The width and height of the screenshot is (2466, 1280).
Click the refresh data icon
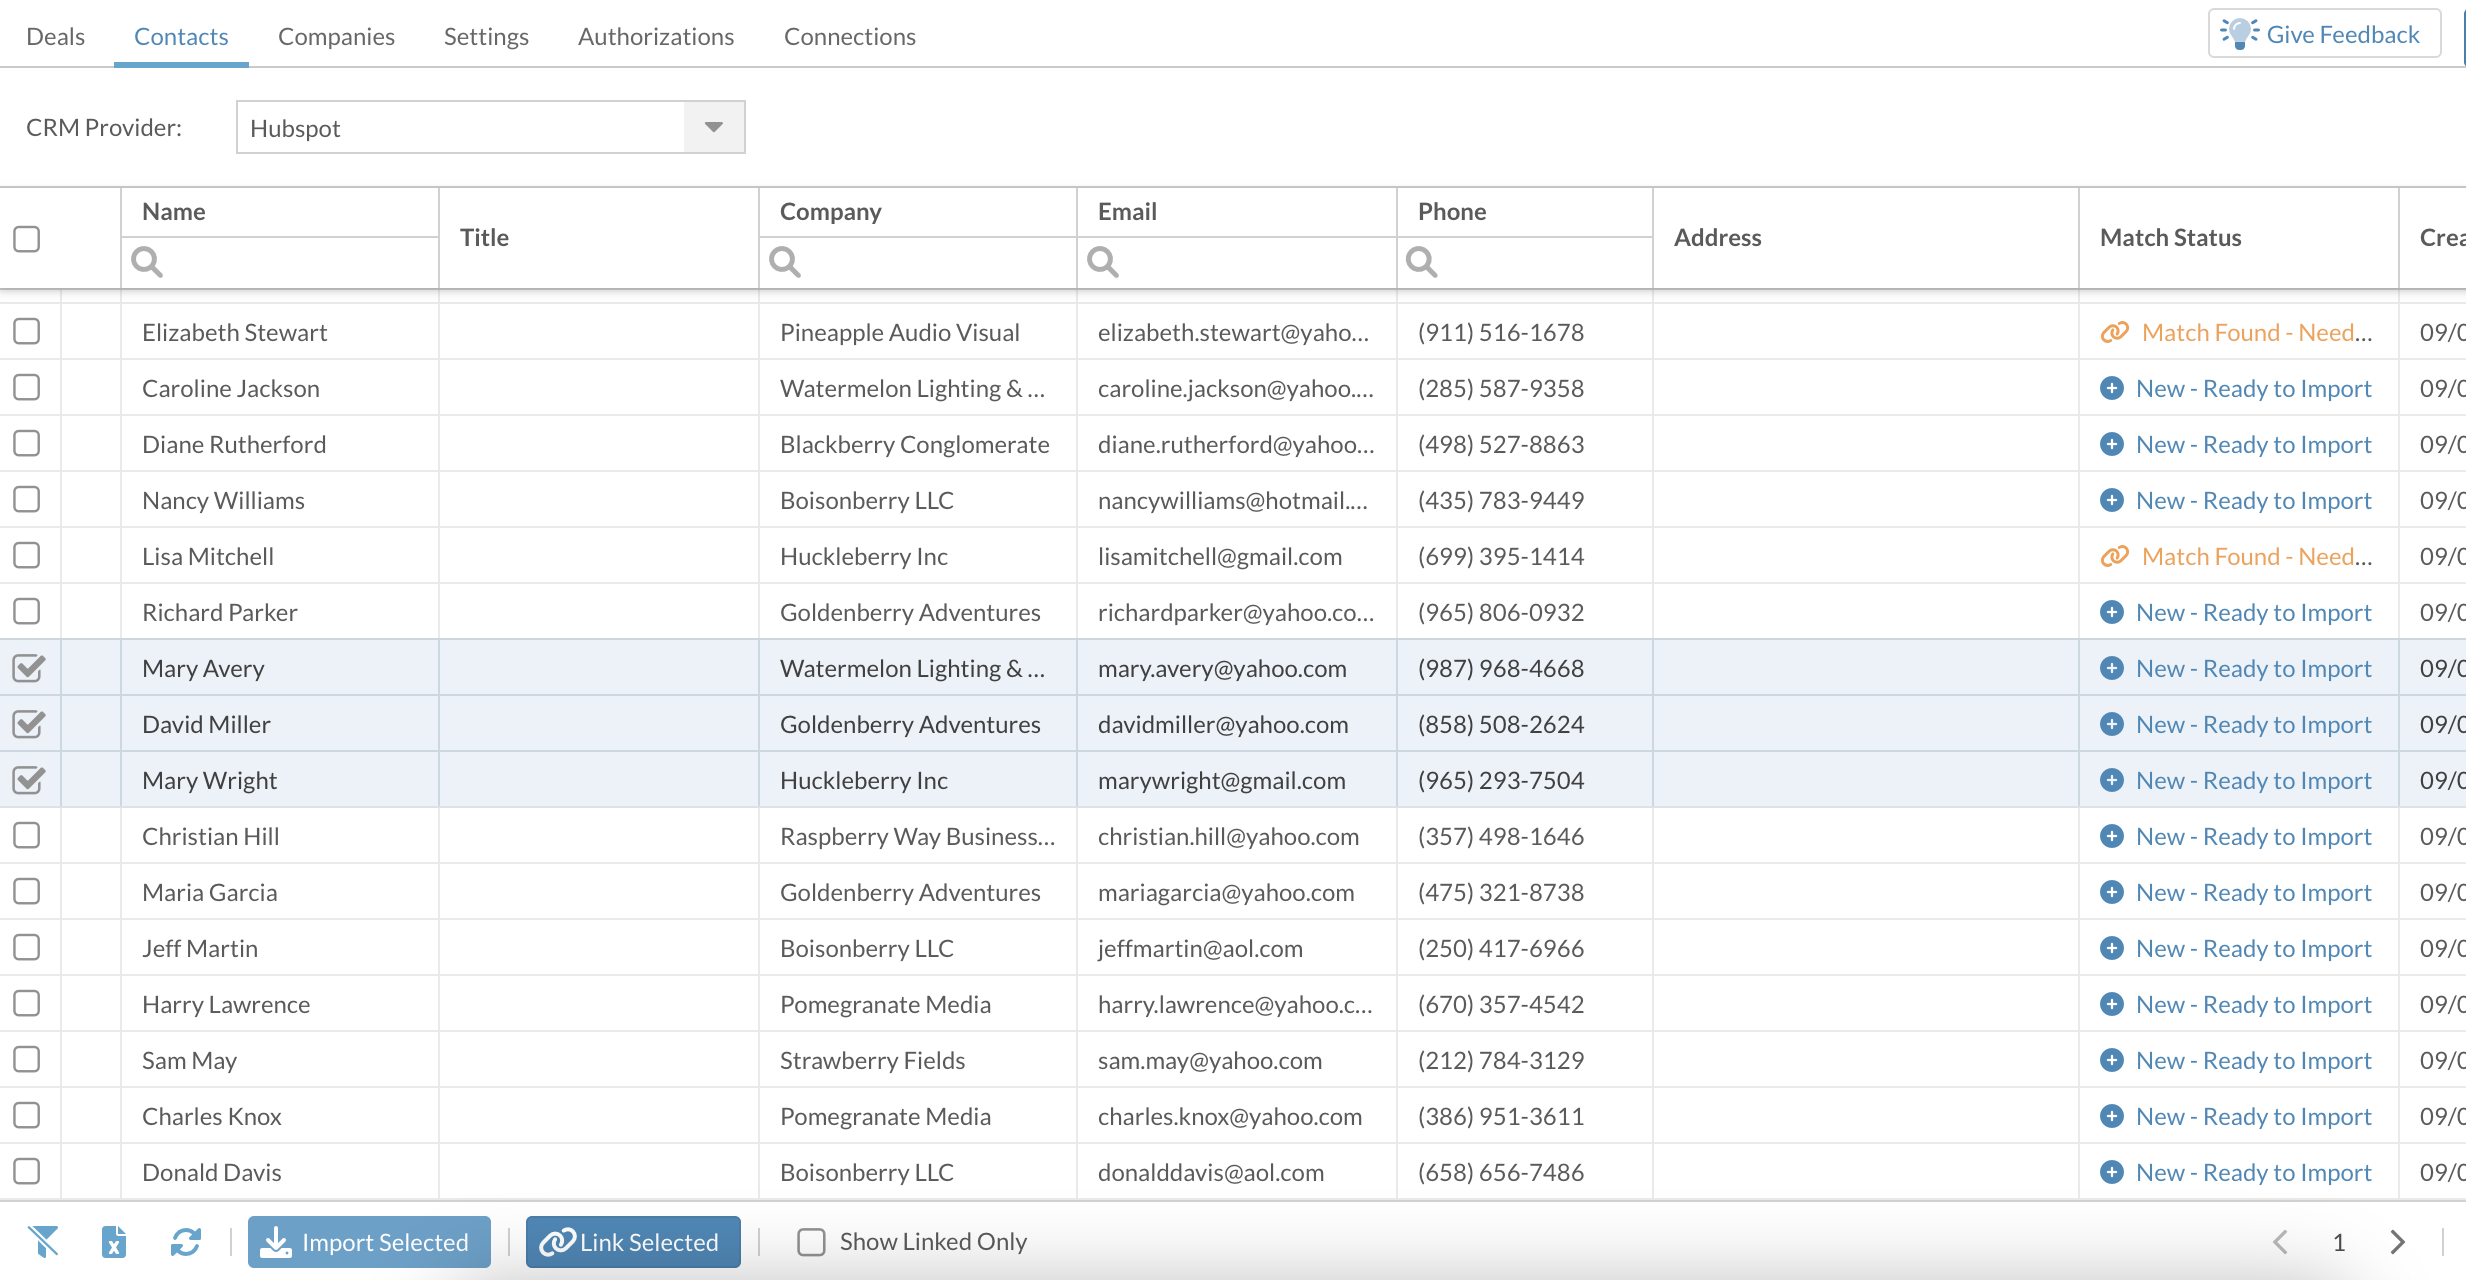186,1241
